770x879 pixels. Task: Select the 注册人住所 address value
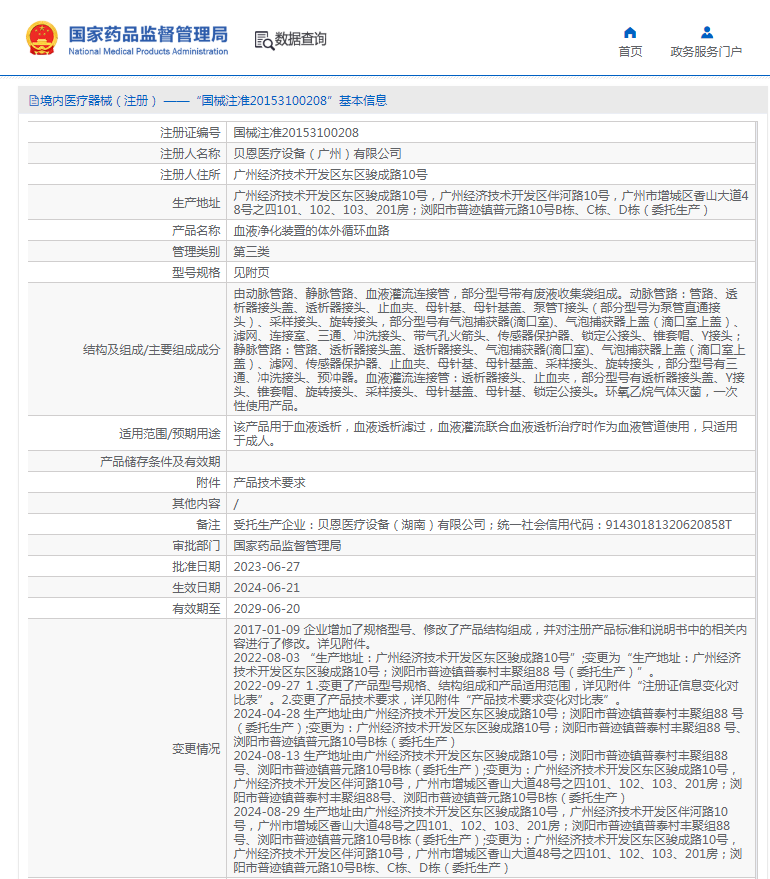(x=331, y=175)
